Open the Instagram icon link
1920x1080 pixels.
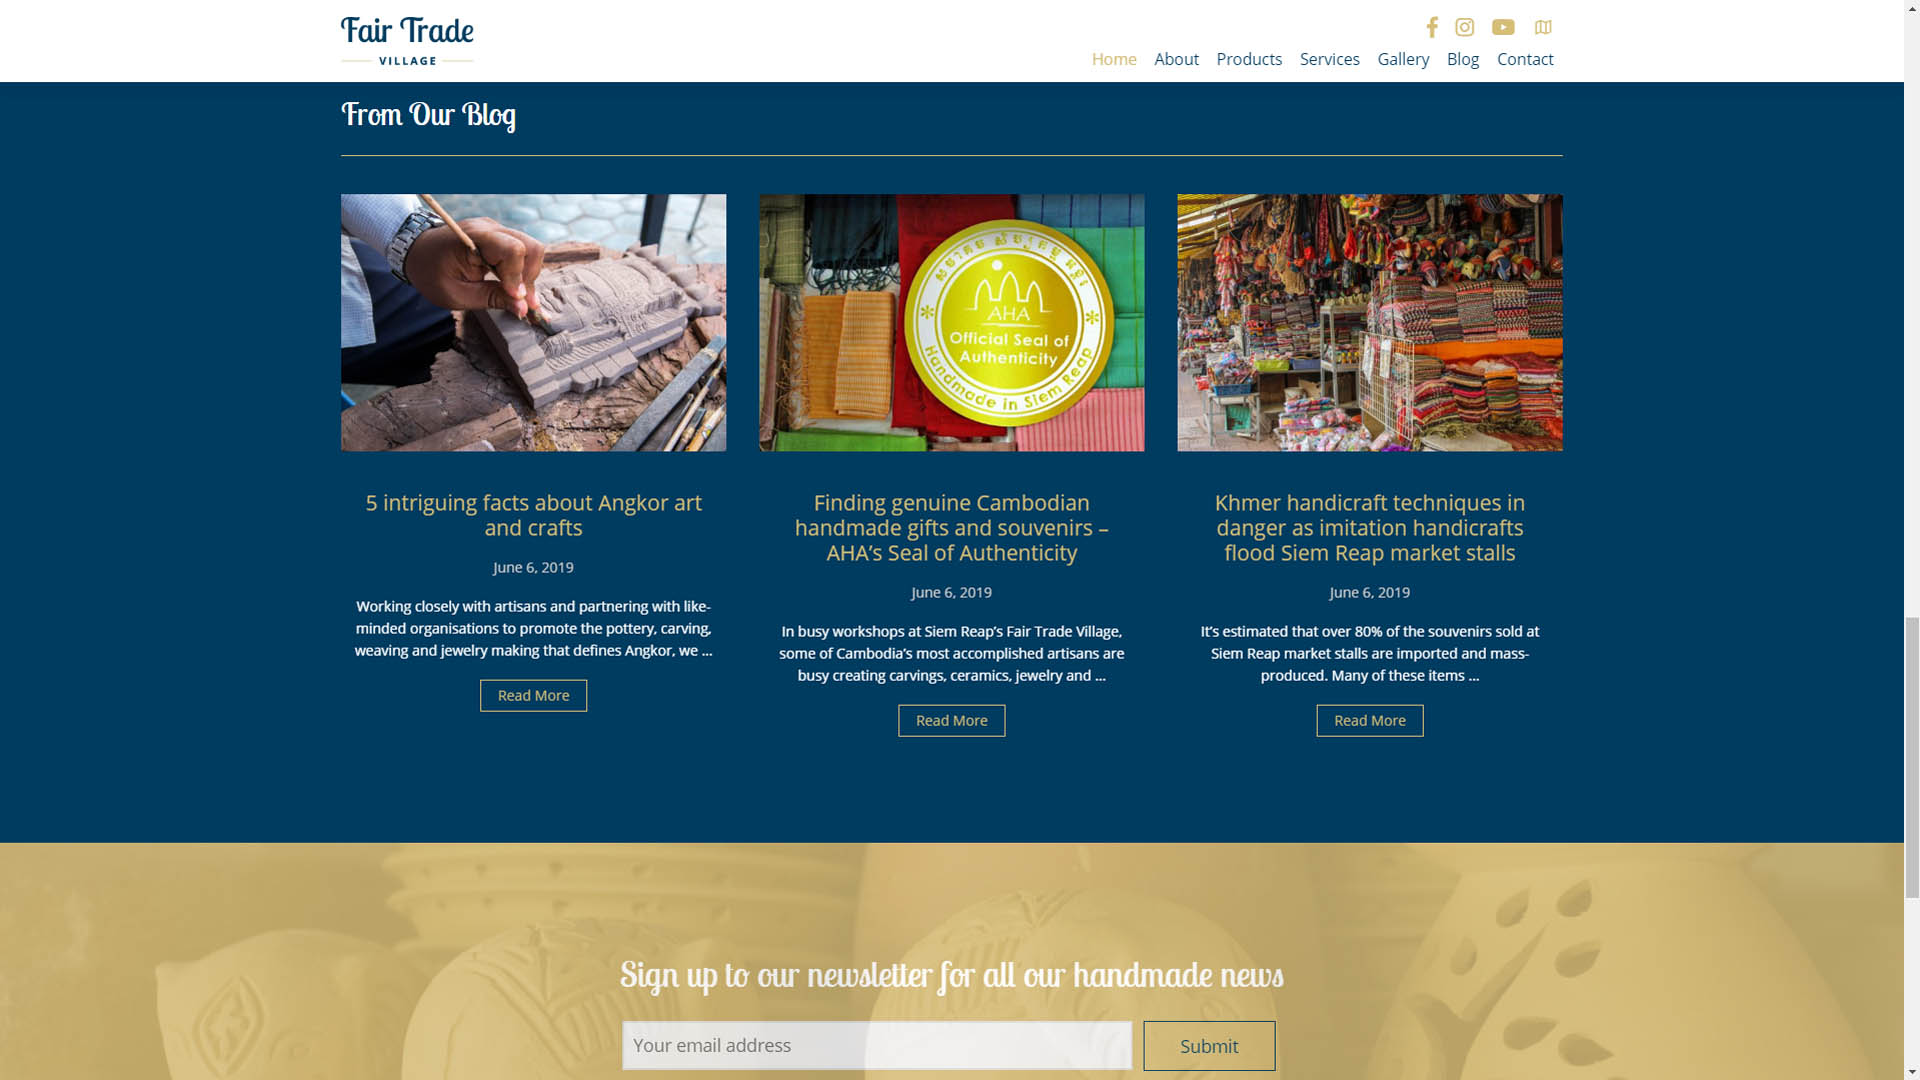tap(1464, 27)
